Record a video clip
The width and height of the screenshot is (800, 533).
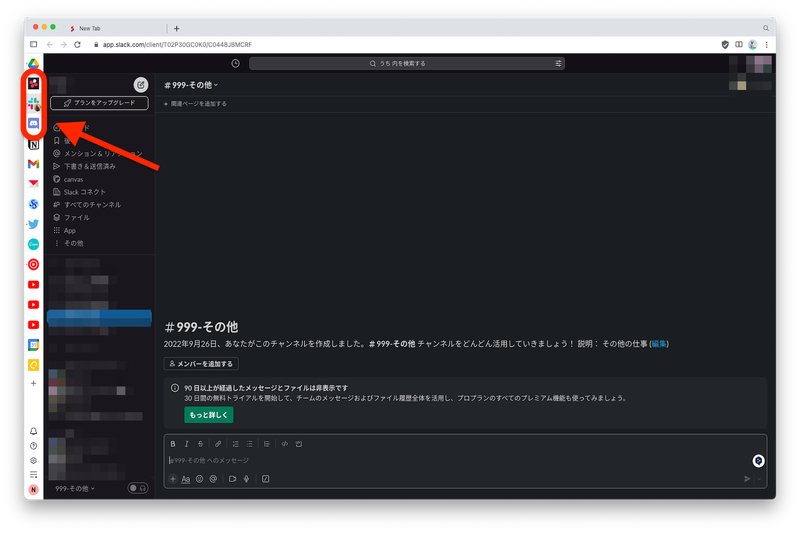click(x=232, y=479)
